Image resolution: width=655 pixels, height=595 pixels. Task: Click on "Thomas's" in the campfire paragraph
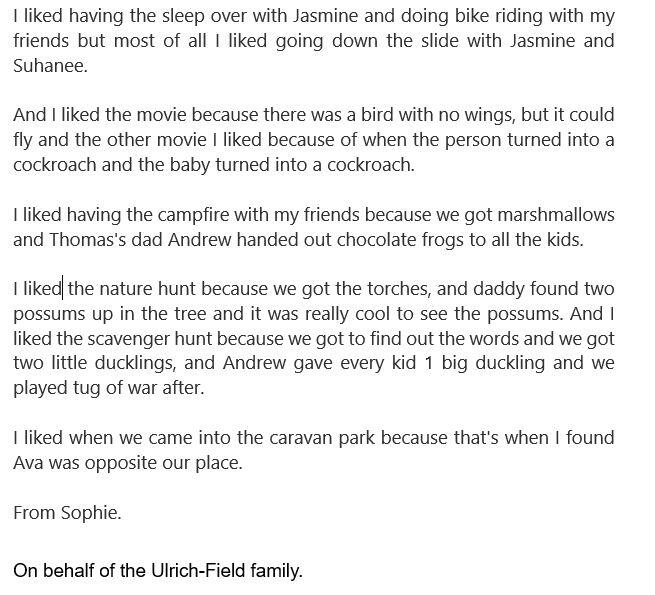pos(87,240)
